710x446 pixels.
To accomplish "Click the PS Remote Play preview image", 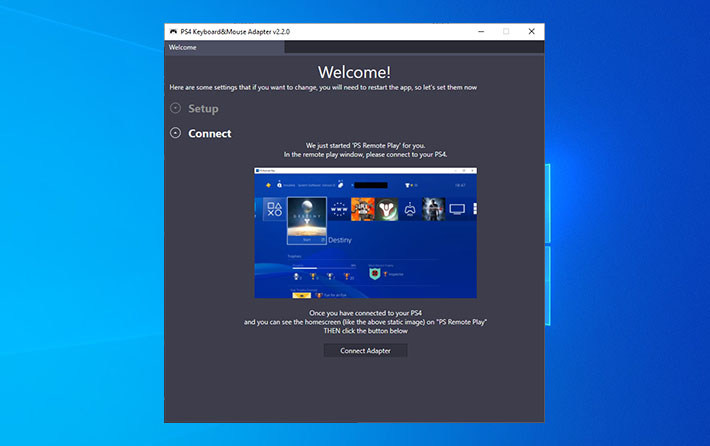I will coord(365,233).
